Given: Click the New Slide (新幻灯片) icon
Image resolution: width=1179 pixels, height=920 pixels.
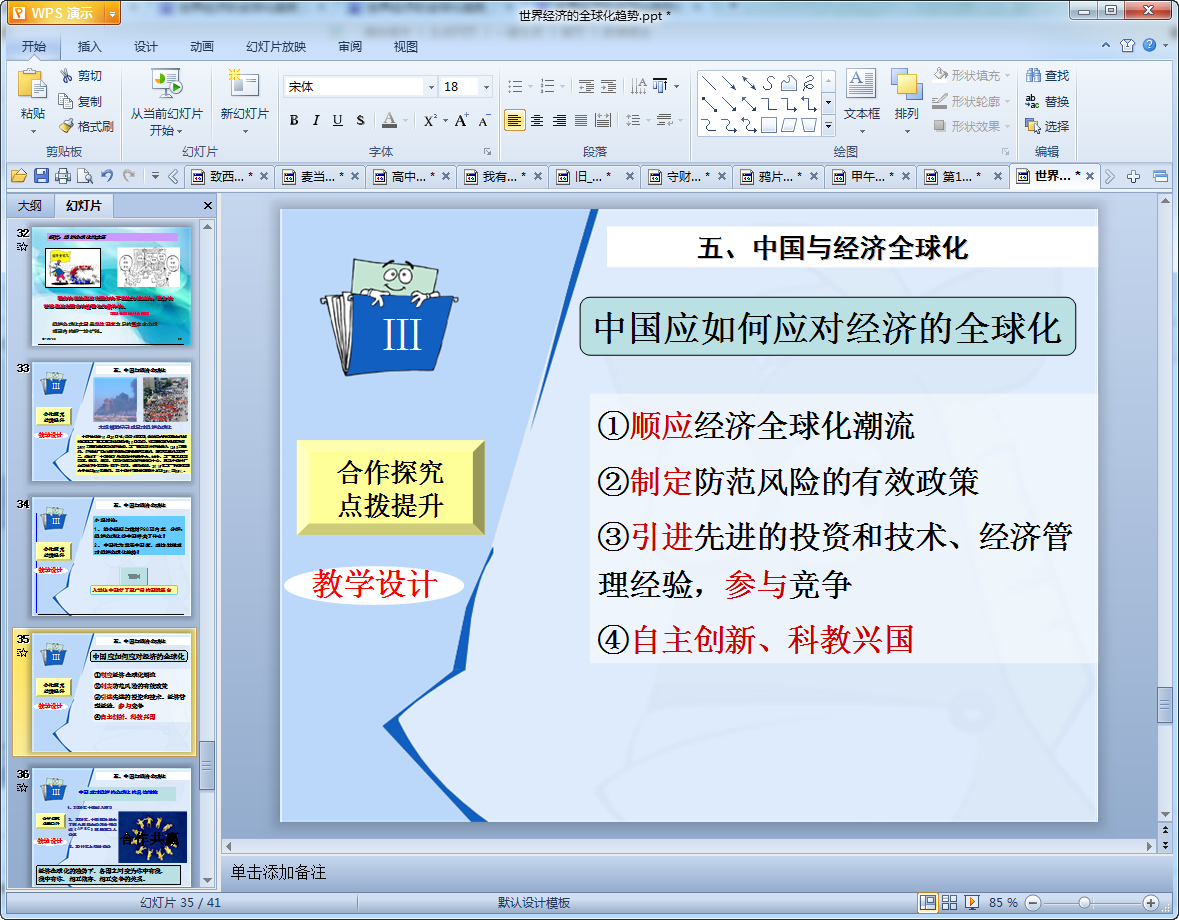Looking at the screenshot, I should click(244, 84).
